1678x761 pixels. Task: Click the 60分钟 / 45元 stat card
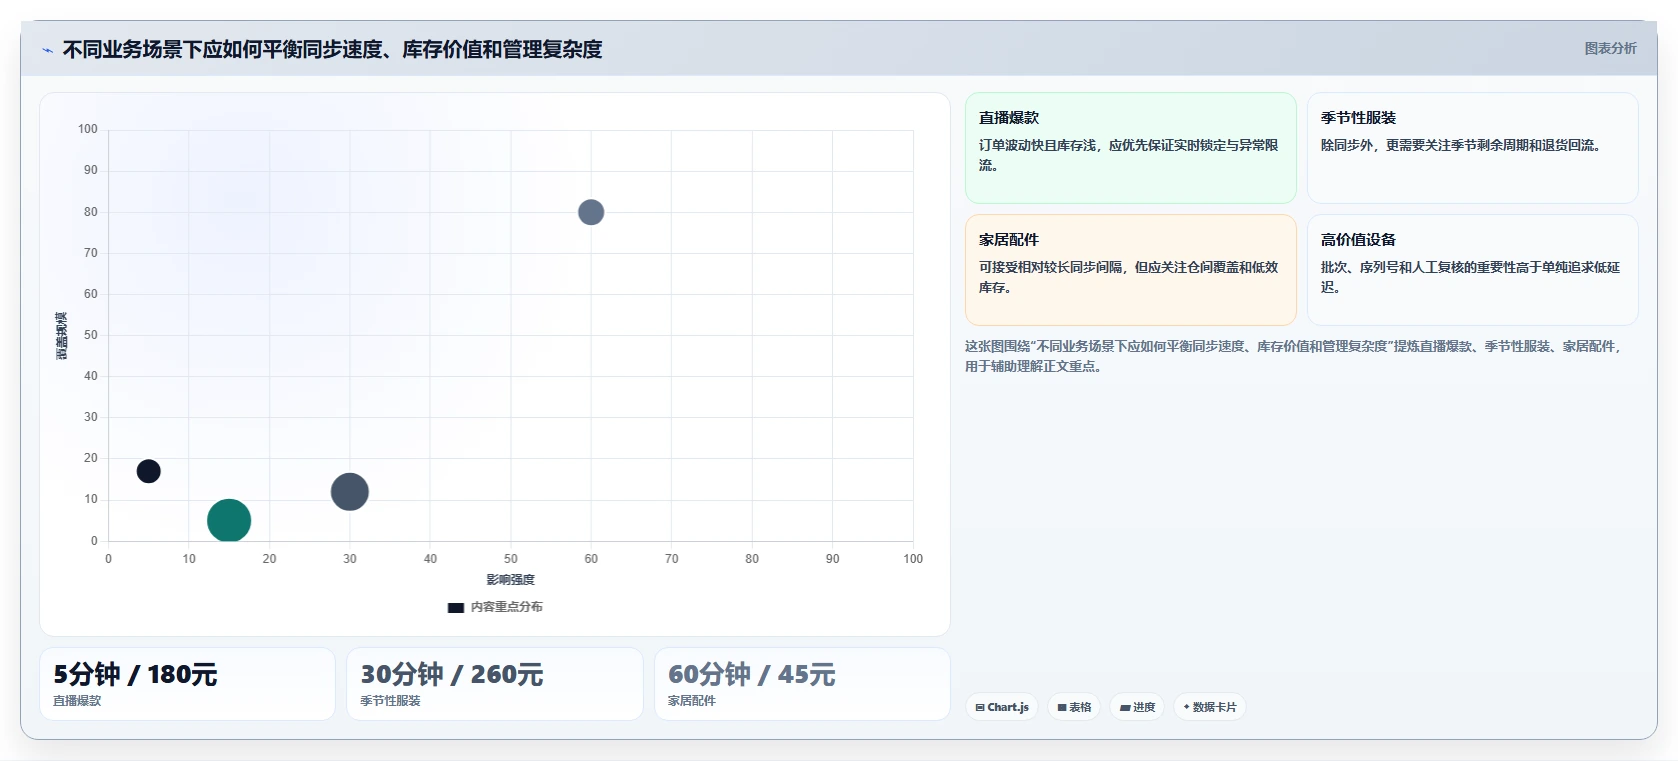[802, 684]
